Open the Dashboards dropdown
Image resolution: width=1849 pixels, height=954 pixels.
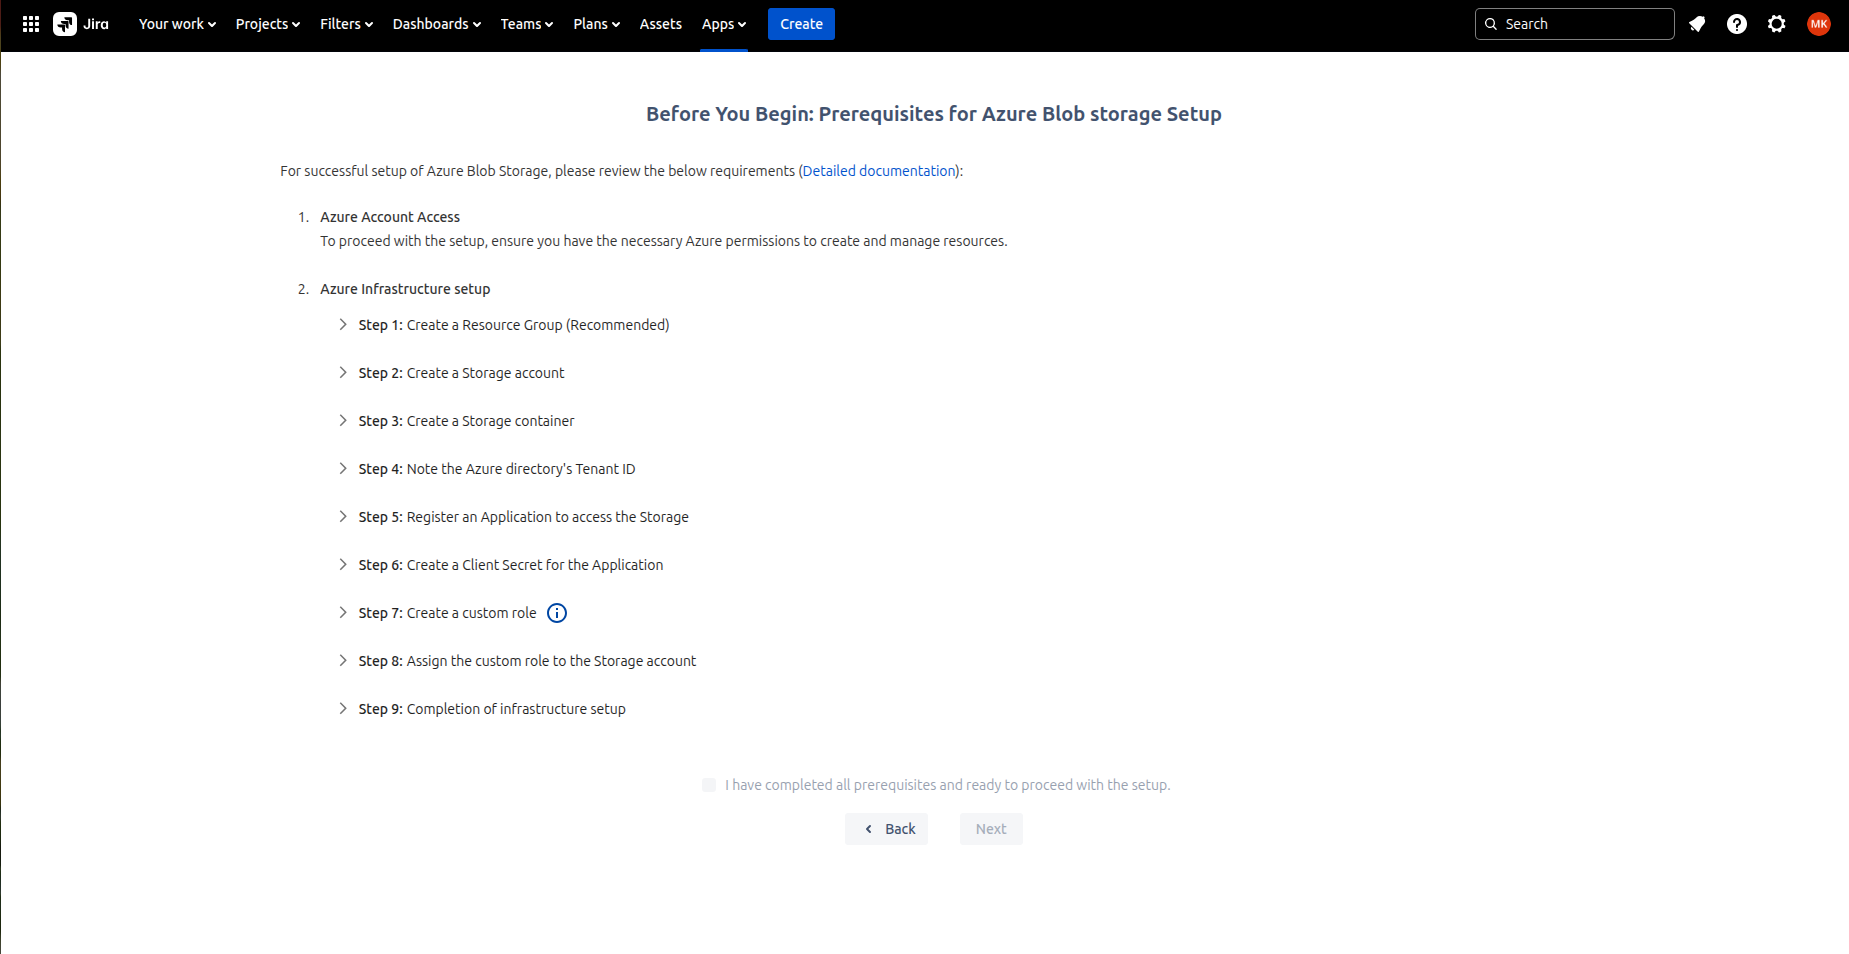point(436,24)
